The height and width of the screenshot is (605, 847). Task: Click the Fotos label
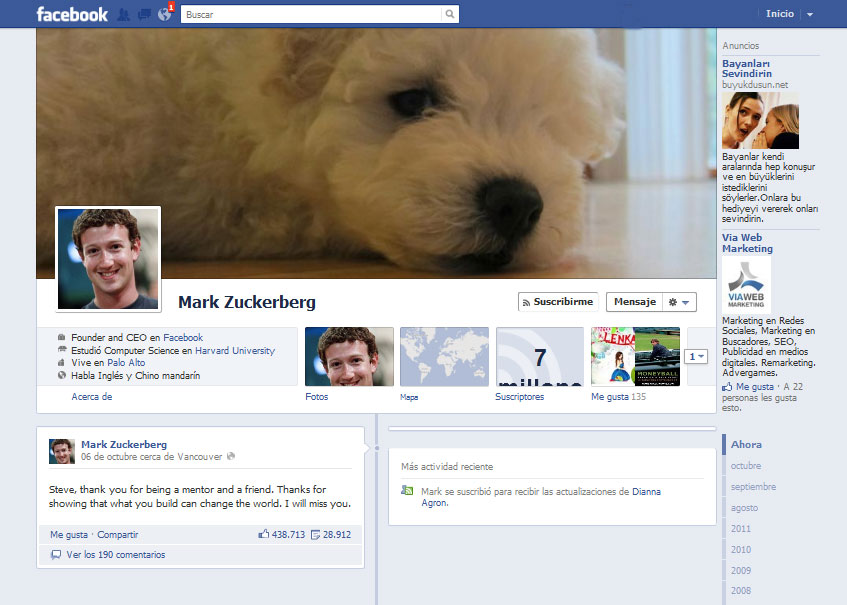click(317, 396)
